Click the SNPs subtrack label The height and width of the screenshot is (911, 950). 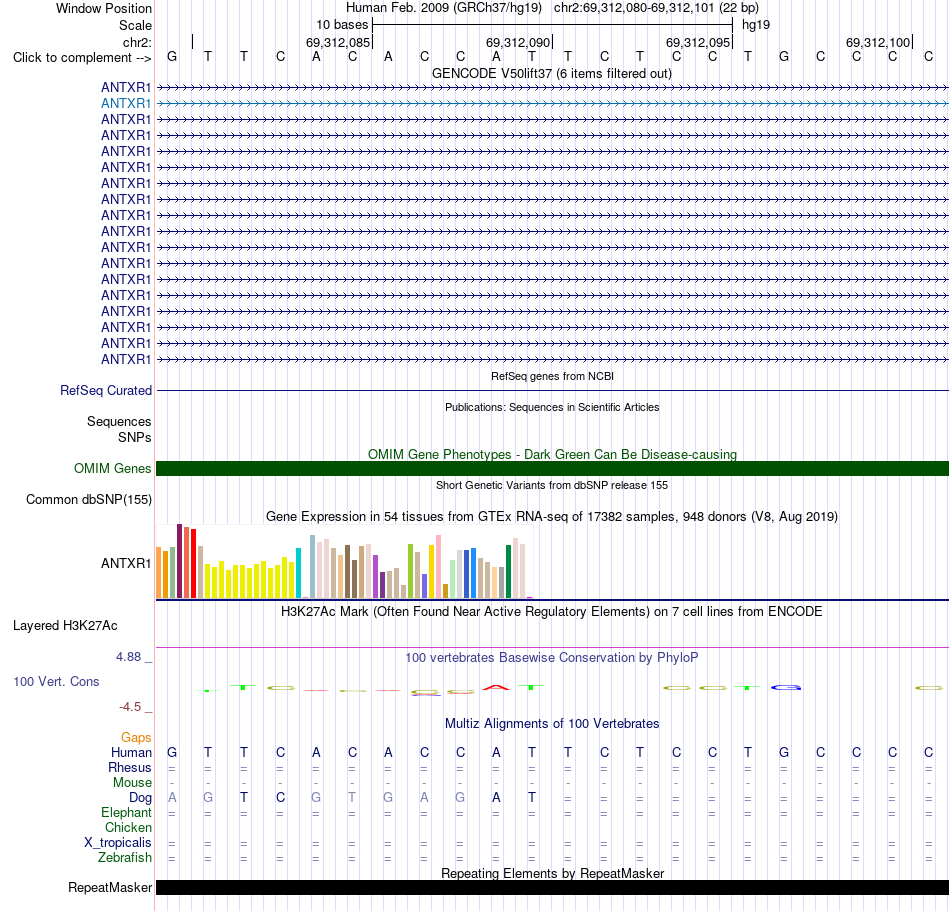coord(135,437)
